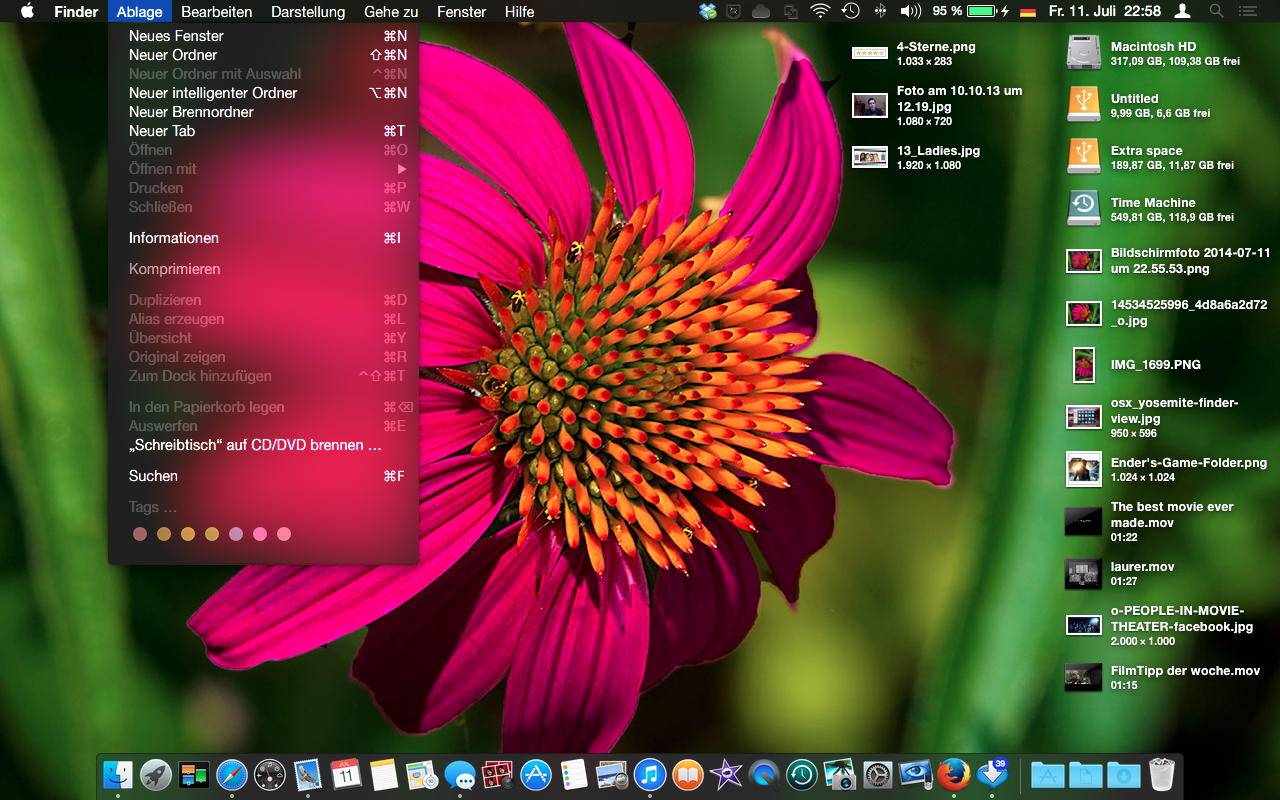Open the App Store dock icon
Viewport: 1280px width, 800px height.
536,775
